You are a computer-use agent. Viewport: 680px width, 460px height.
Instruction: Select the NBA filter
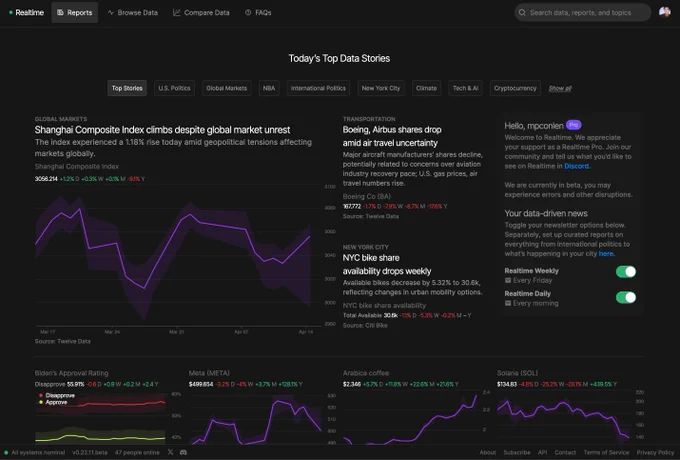(269, 88)
